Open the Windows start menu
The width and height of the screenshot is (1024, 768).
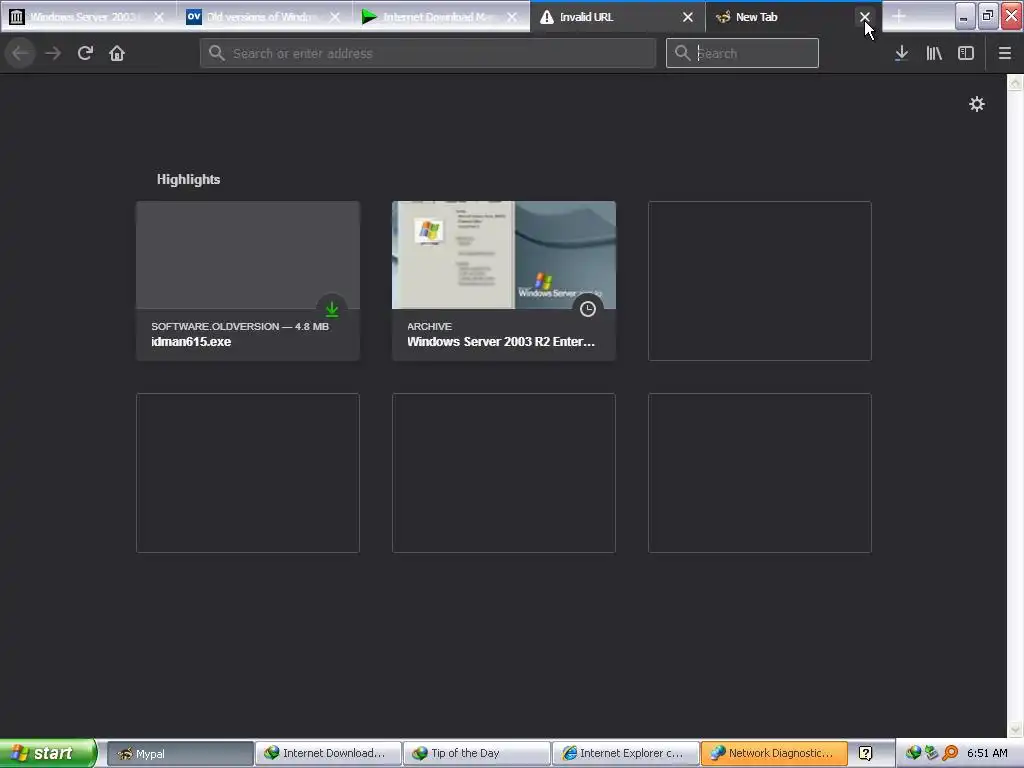[x=48, y=753]
